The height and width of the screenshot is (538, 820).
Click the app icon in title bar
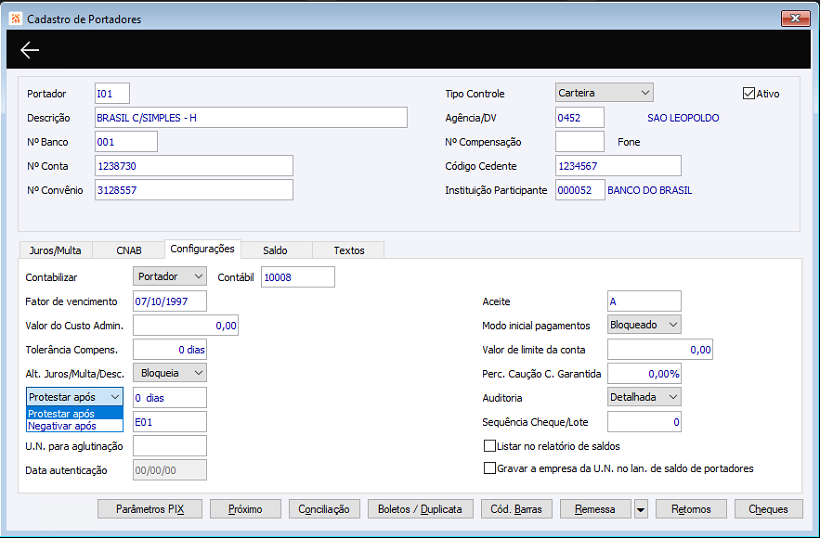(x=13, y=19)
